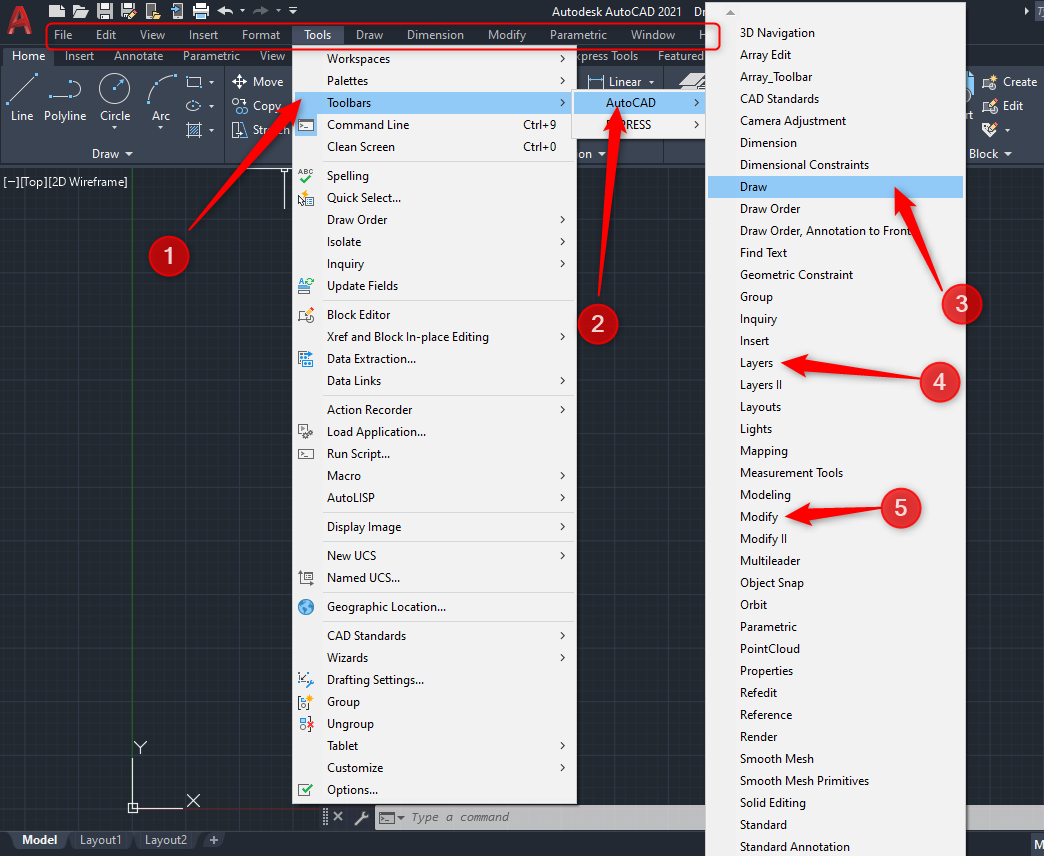Viewport: 1044px width, 856px height.
Task: Click the Save As icon with pencil
Action: 129,11
